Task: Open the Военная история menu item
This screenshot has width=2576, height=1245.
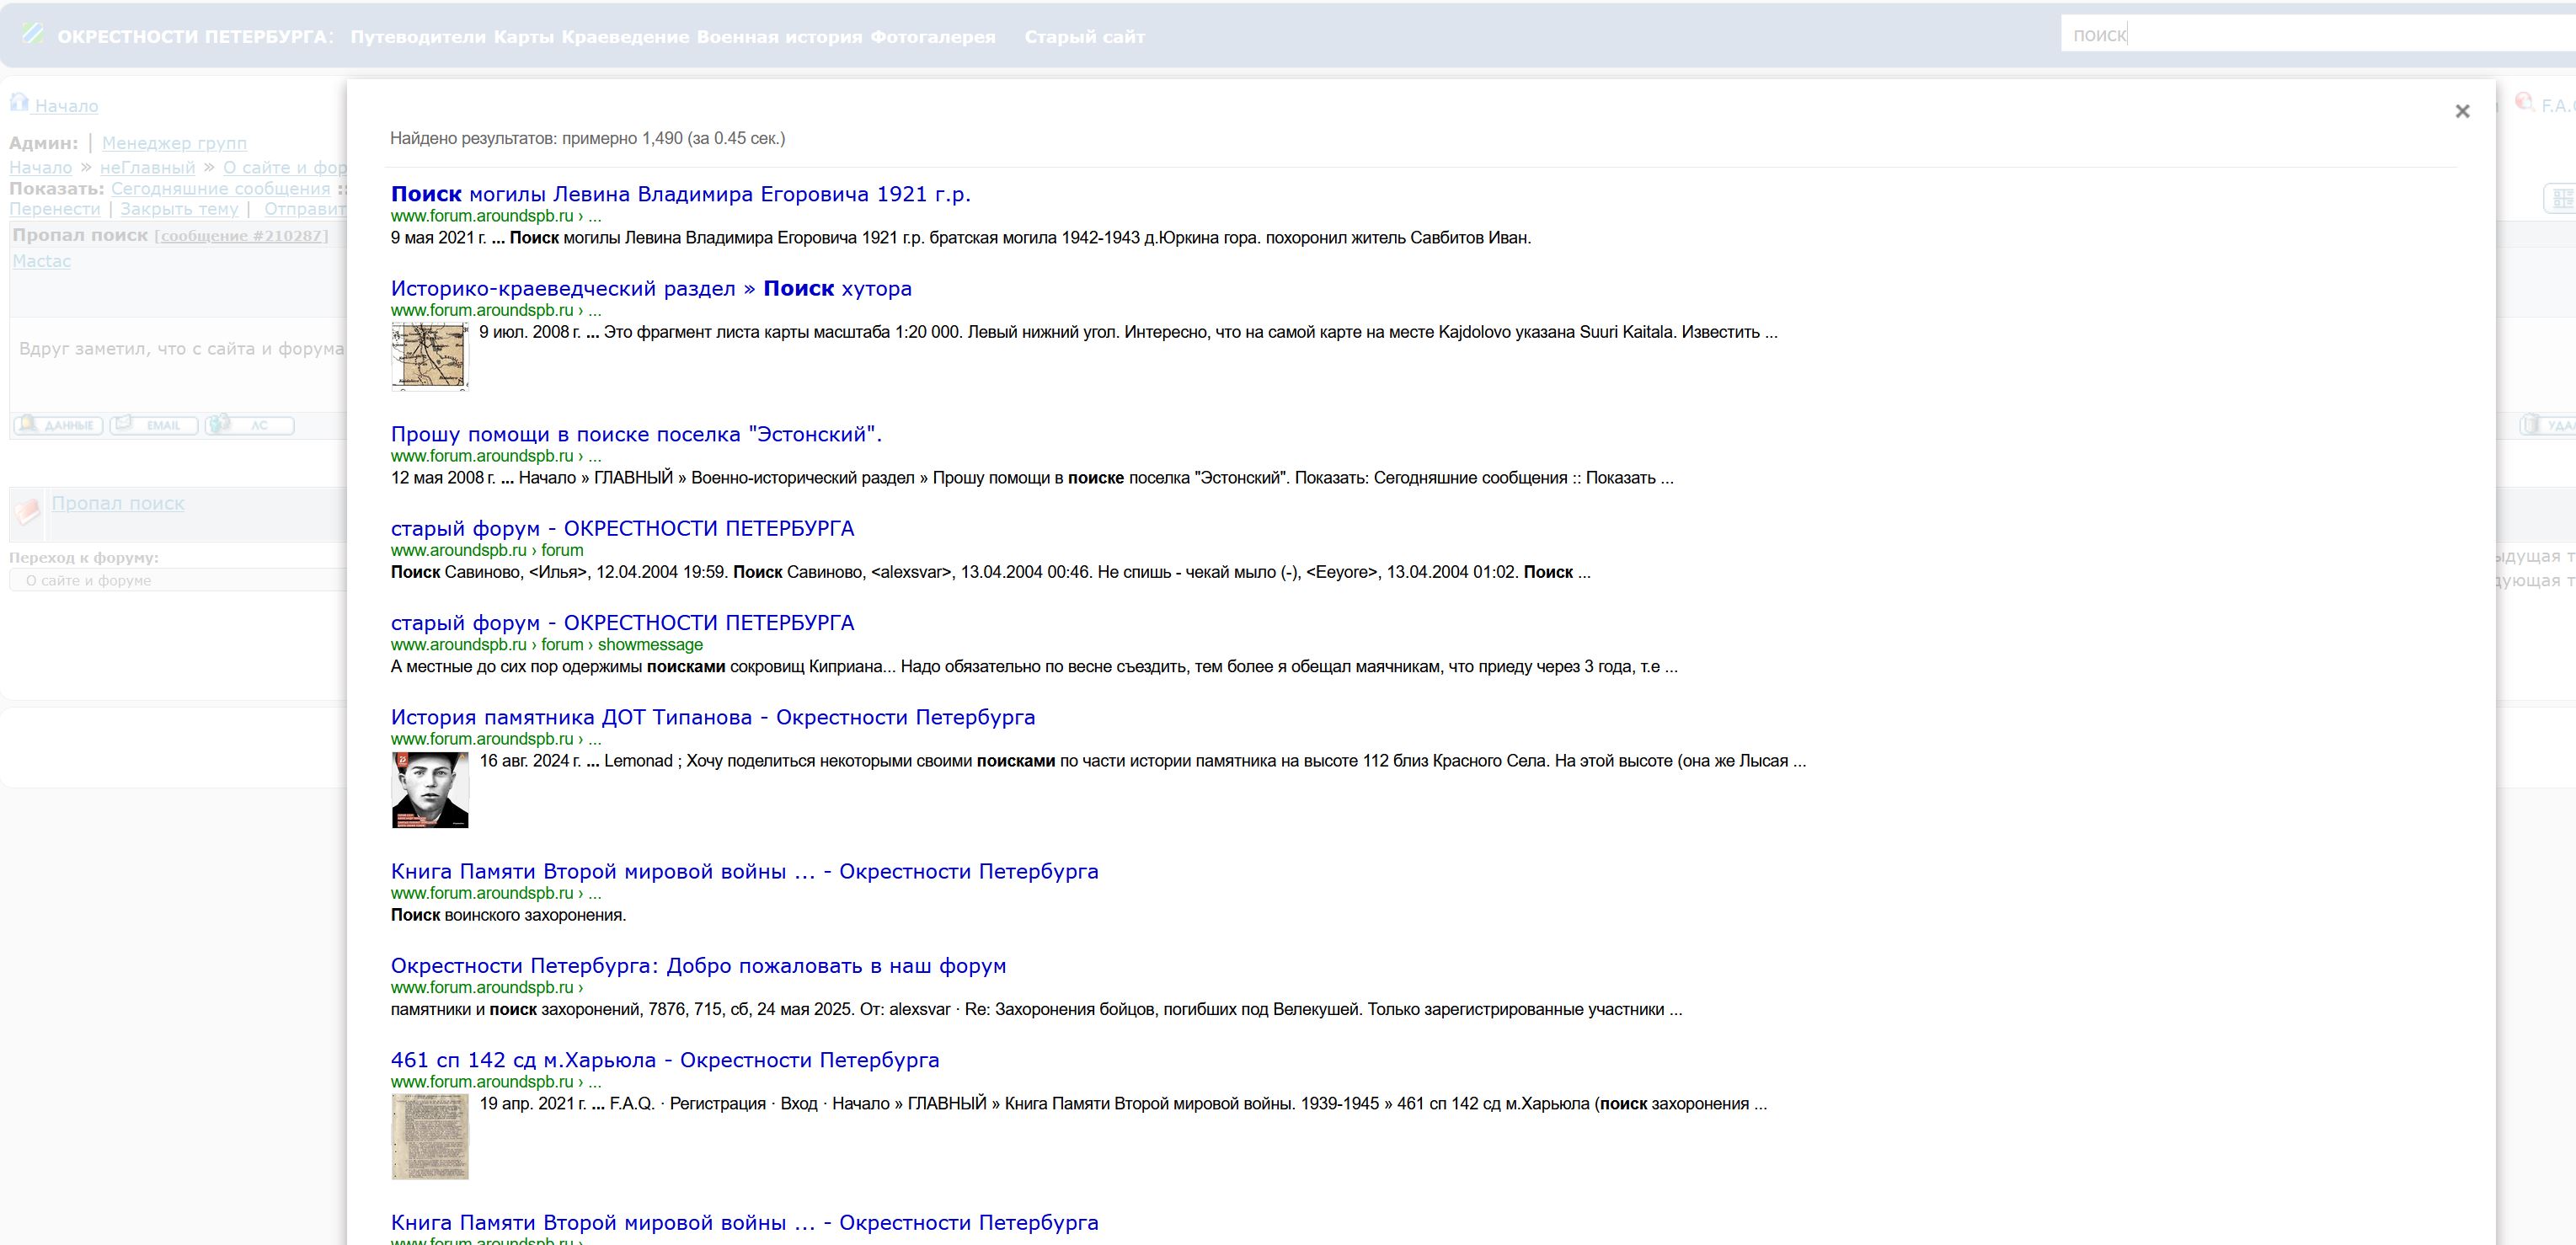Action: click(779, 37)
